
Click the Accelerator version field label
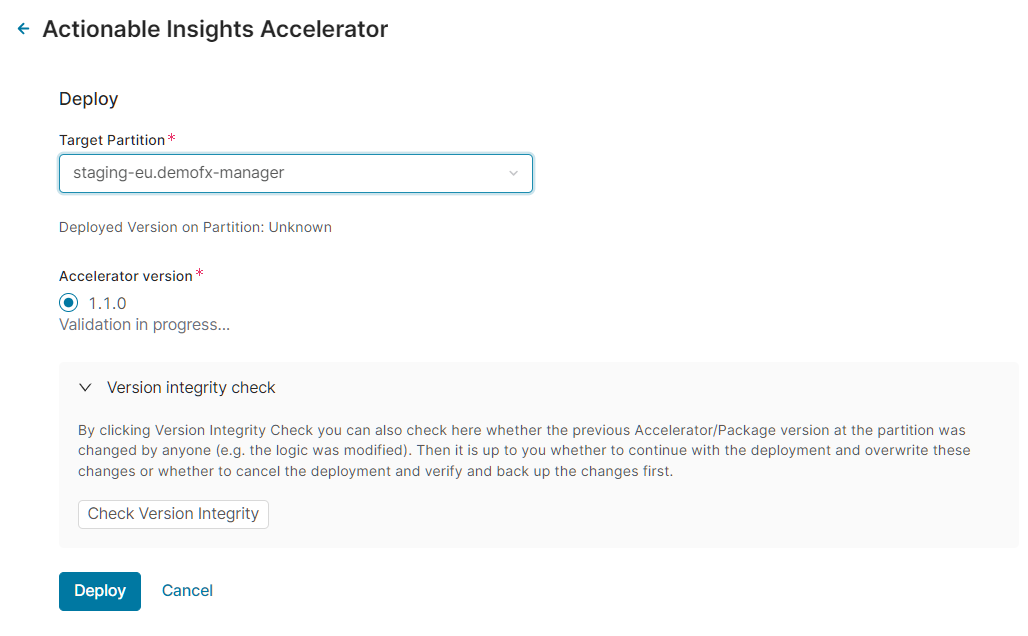[125, 276]
